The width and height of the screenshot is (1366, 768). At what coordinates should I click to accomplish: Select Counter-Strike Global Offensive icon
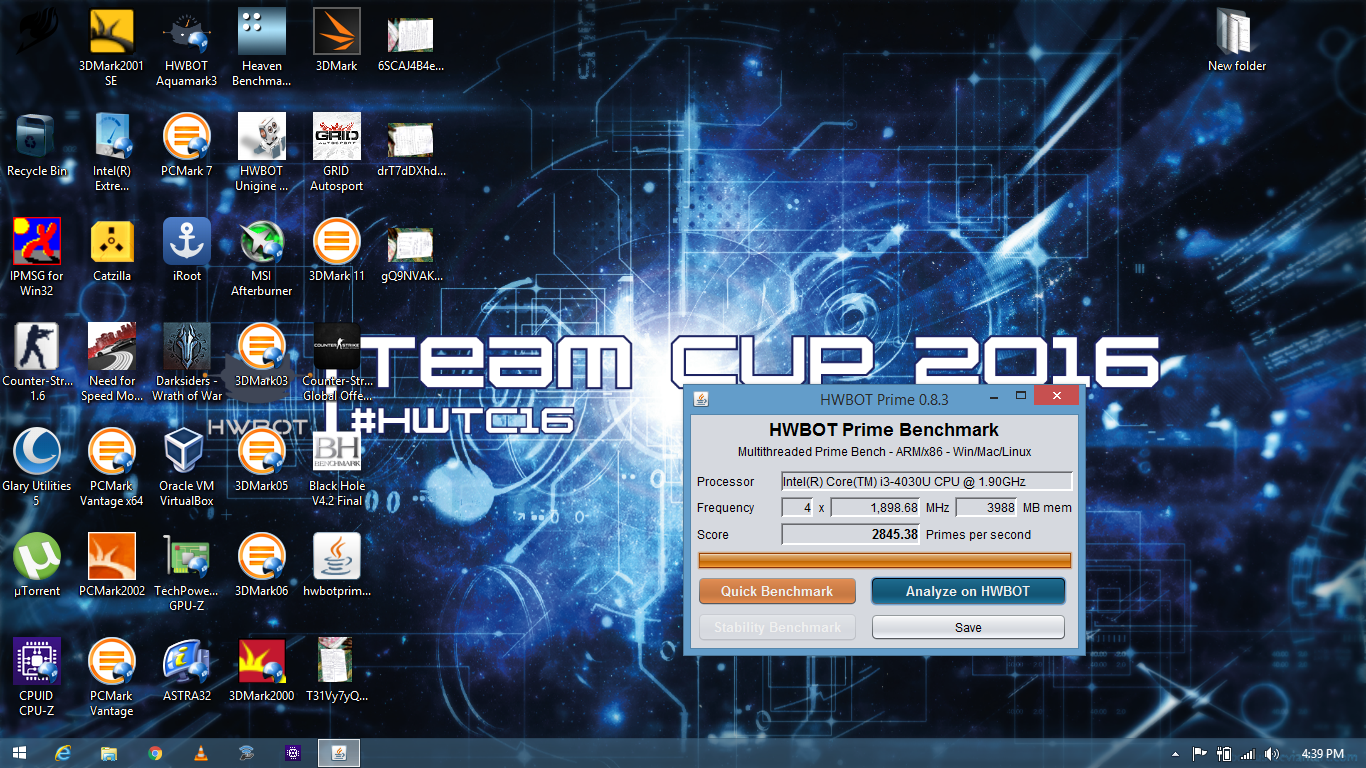[337, 362]
